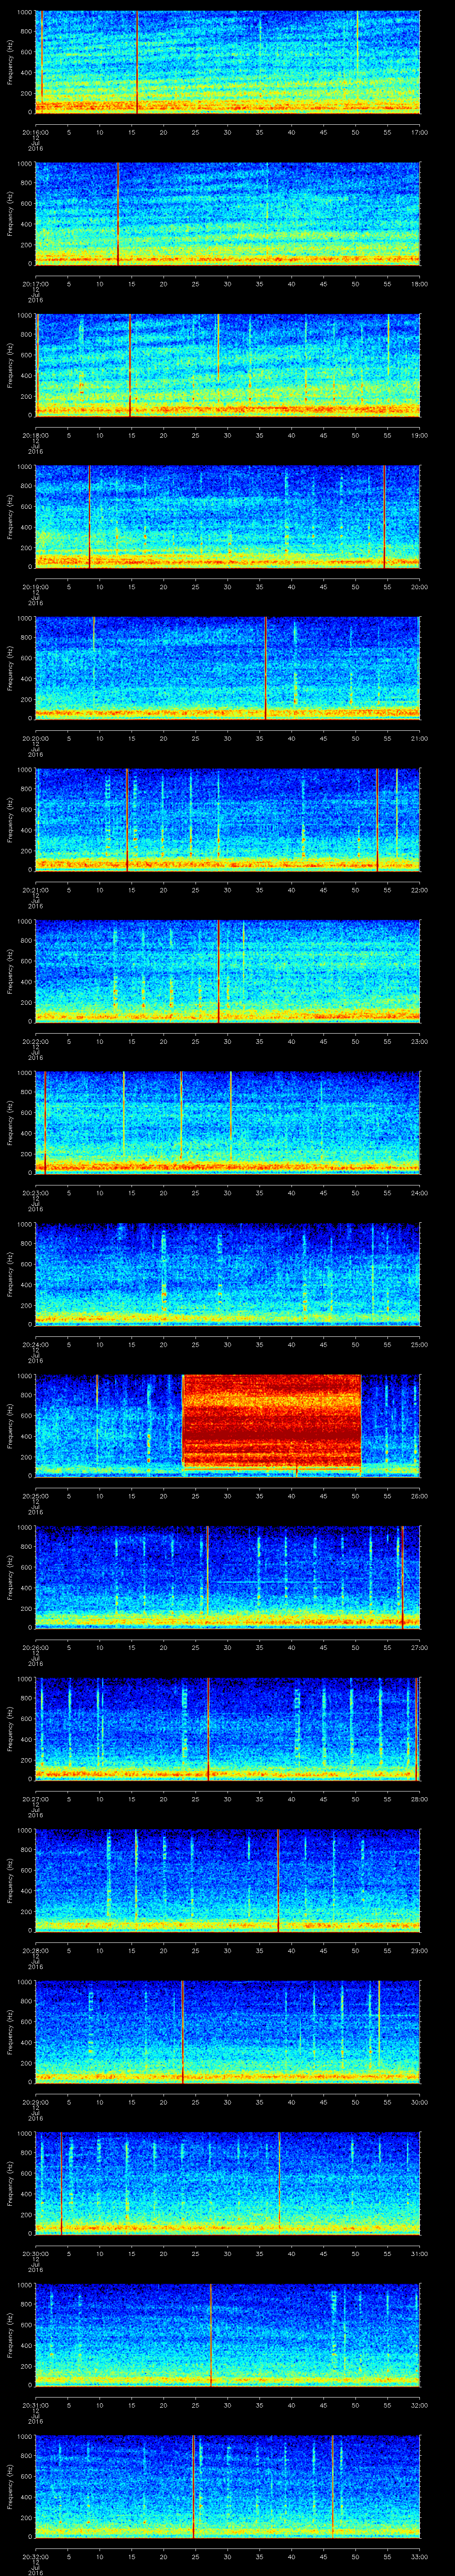The height and width of the screenshot is (2576, 455).
Task: Click the 20:27:00 start time label
Action: (x=36, y=1798)
